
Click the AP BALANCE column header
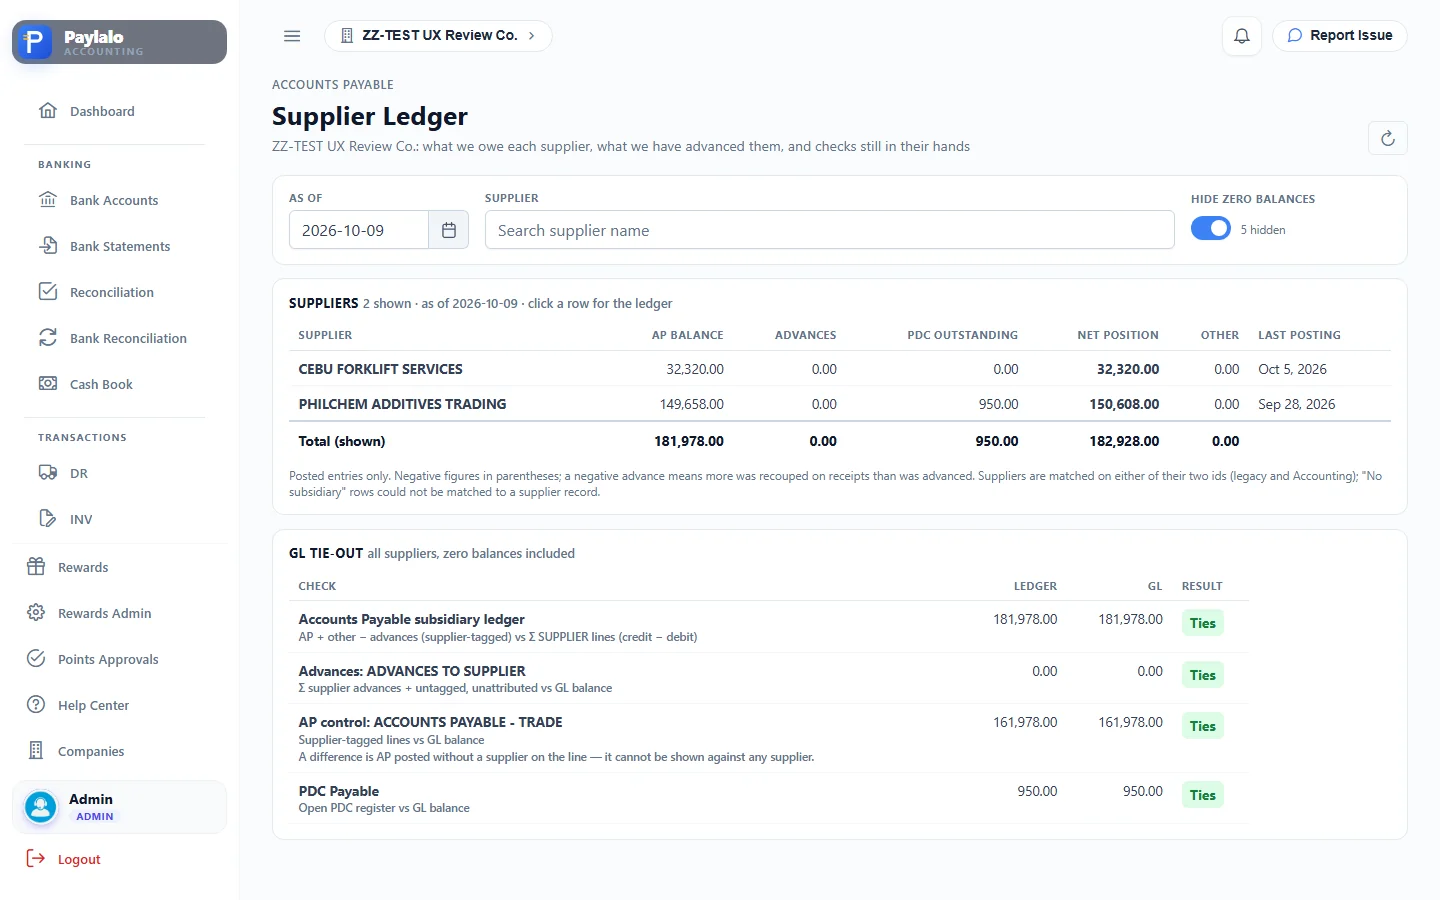click(687, 335)
